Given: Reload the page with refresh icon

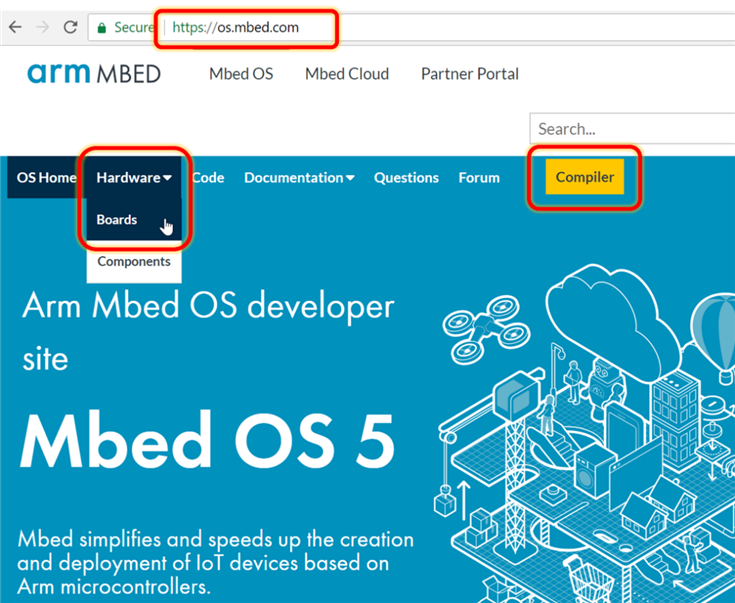Looking at the screenshot, I should pos(70,27).
